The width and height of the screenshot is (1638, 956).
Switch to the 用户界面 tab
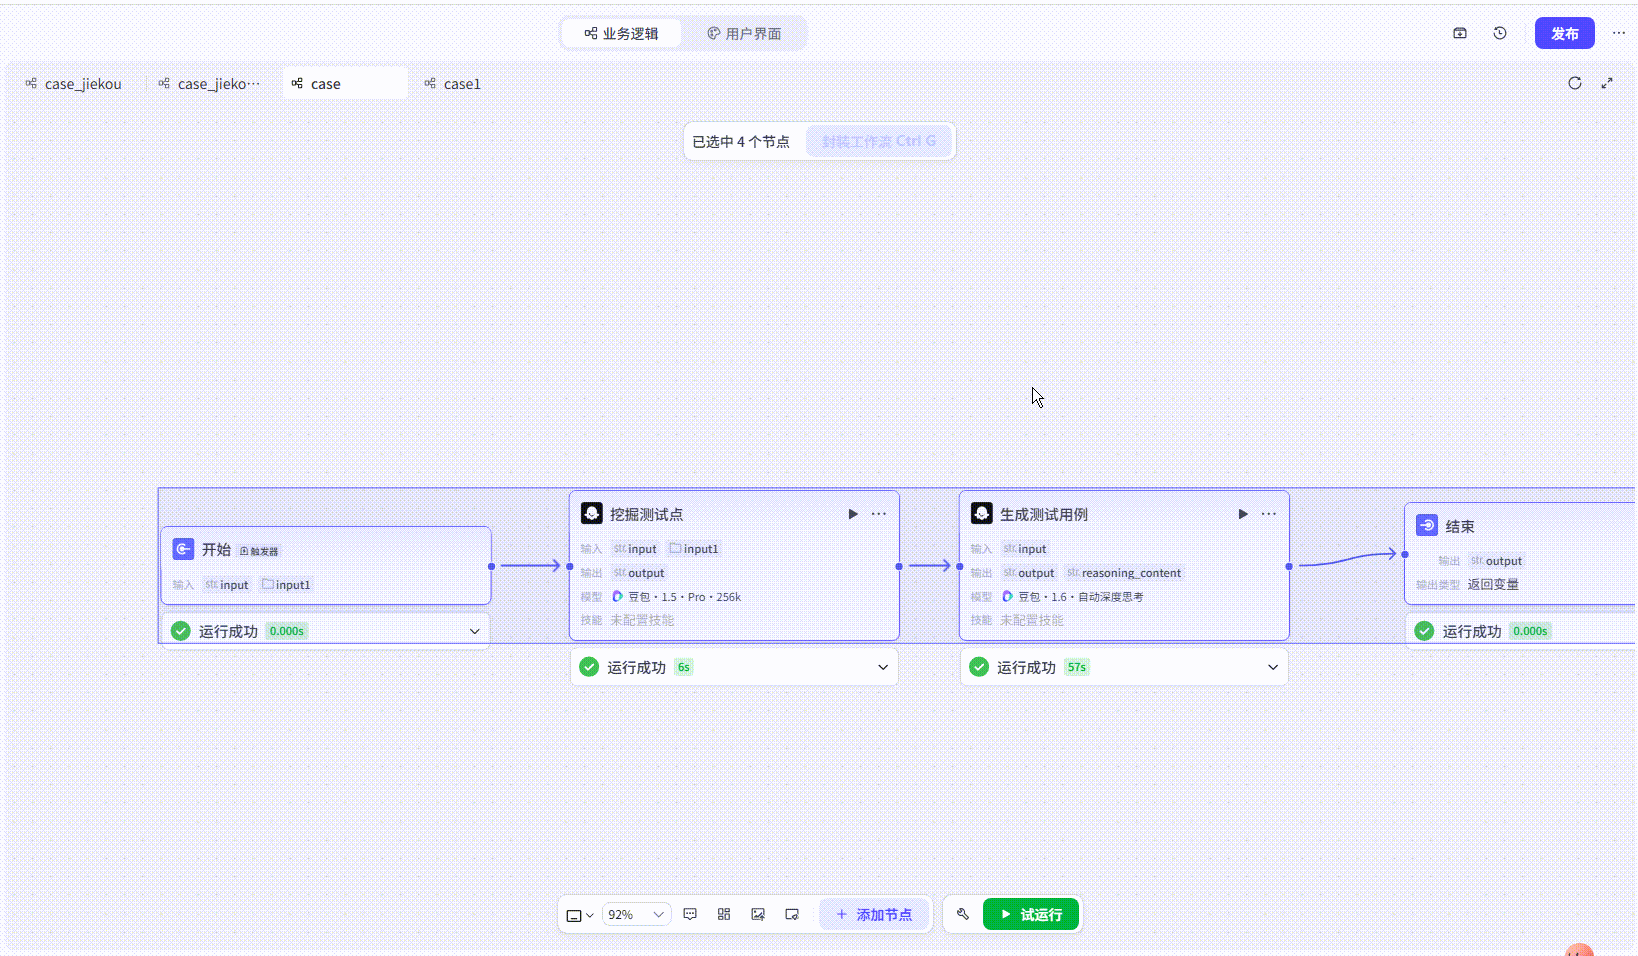744,33
